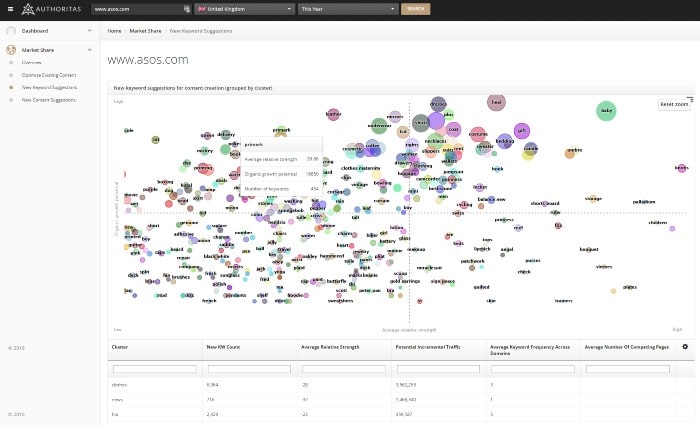Click the Potential Incremental Traffic filter box

(x=438, y=369)
